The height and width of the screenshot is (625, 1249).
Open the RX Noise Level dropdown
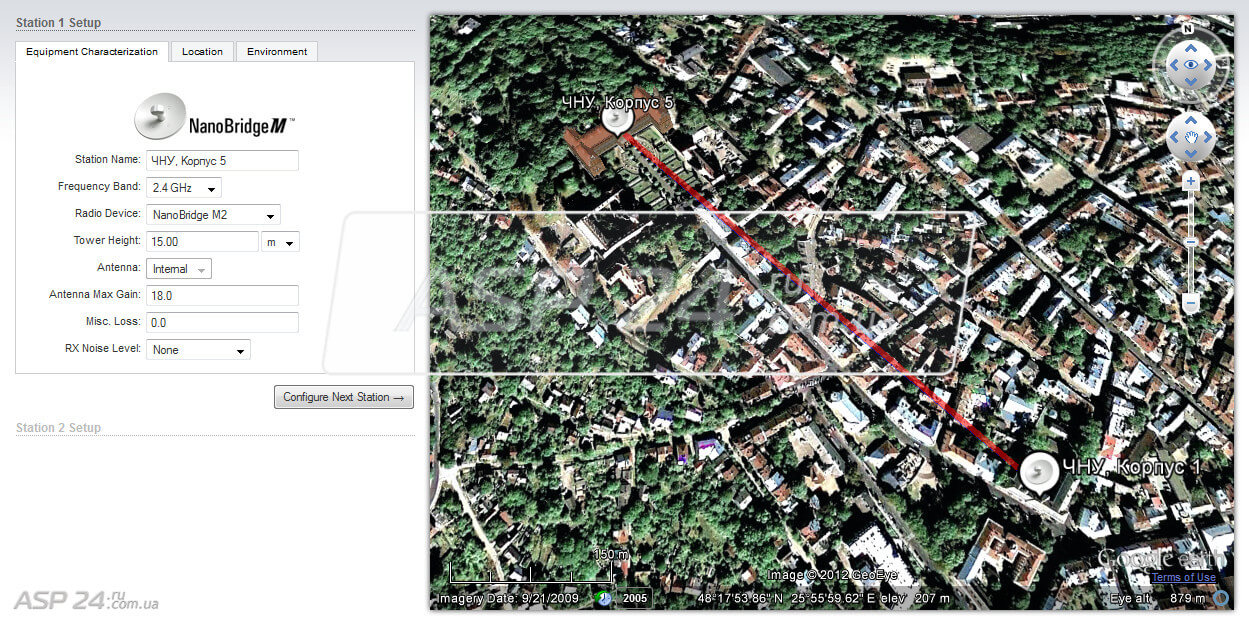coord(198,350)
